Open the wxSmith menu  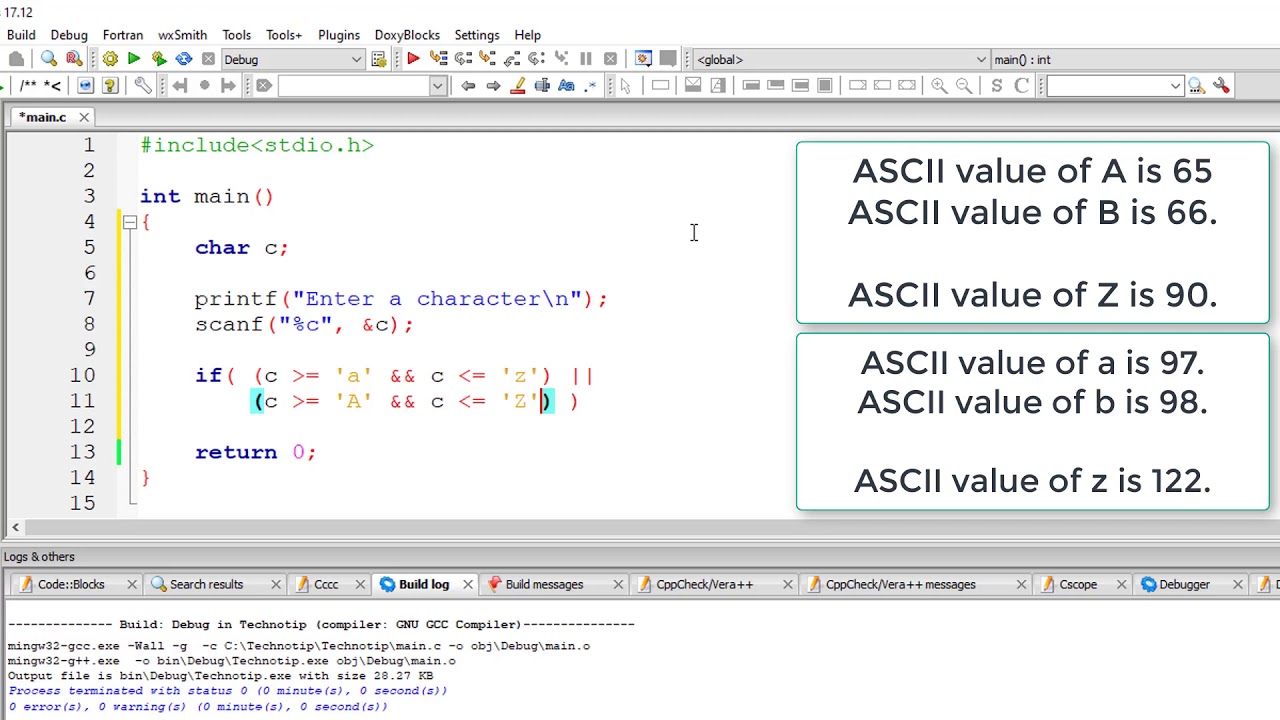(183, 35)
